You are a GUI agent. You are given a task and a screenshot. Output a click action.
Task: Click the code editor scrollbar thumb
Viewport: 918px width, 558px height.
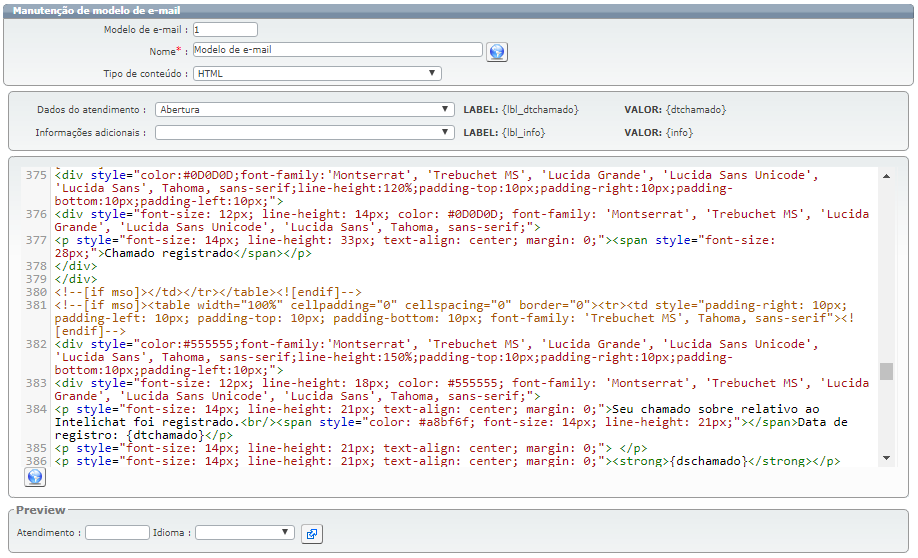[886, 371]
